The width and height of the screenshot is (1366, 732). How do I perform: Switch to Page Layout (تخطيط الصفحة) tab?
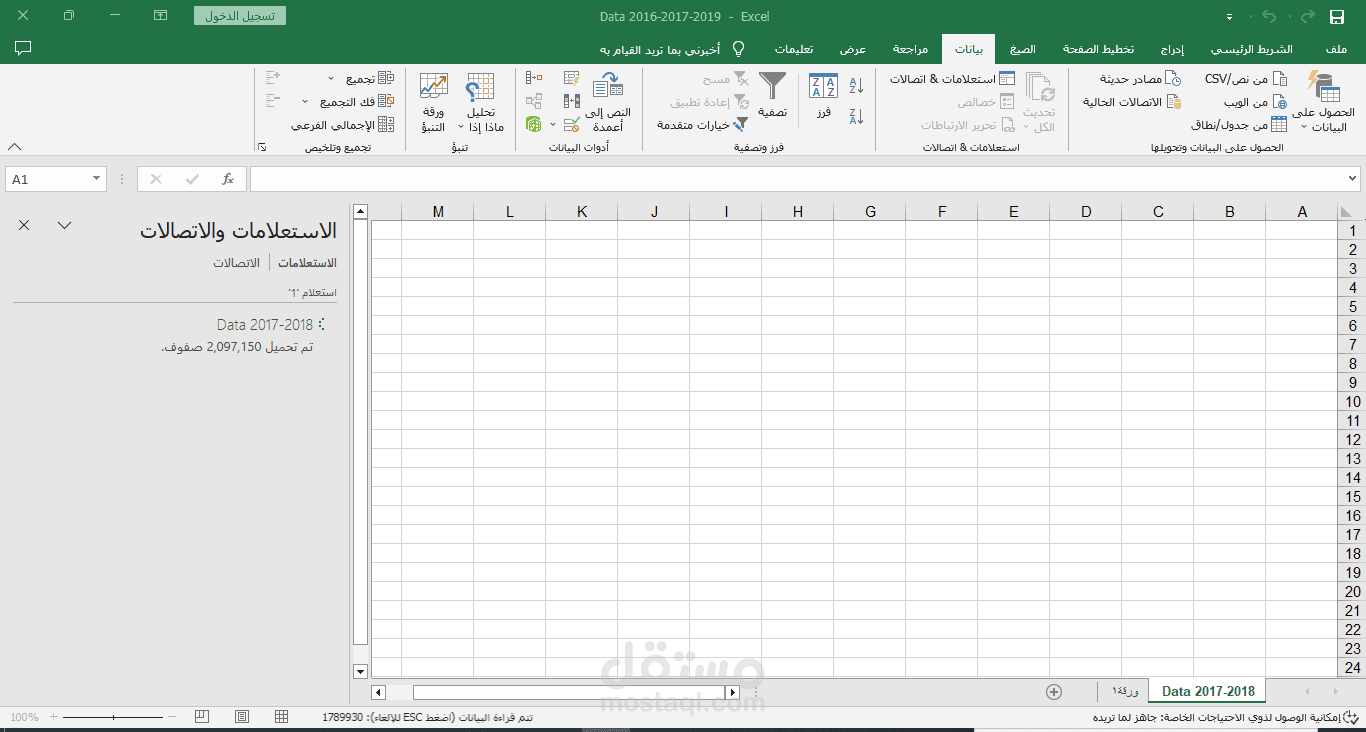point(1098,49)
